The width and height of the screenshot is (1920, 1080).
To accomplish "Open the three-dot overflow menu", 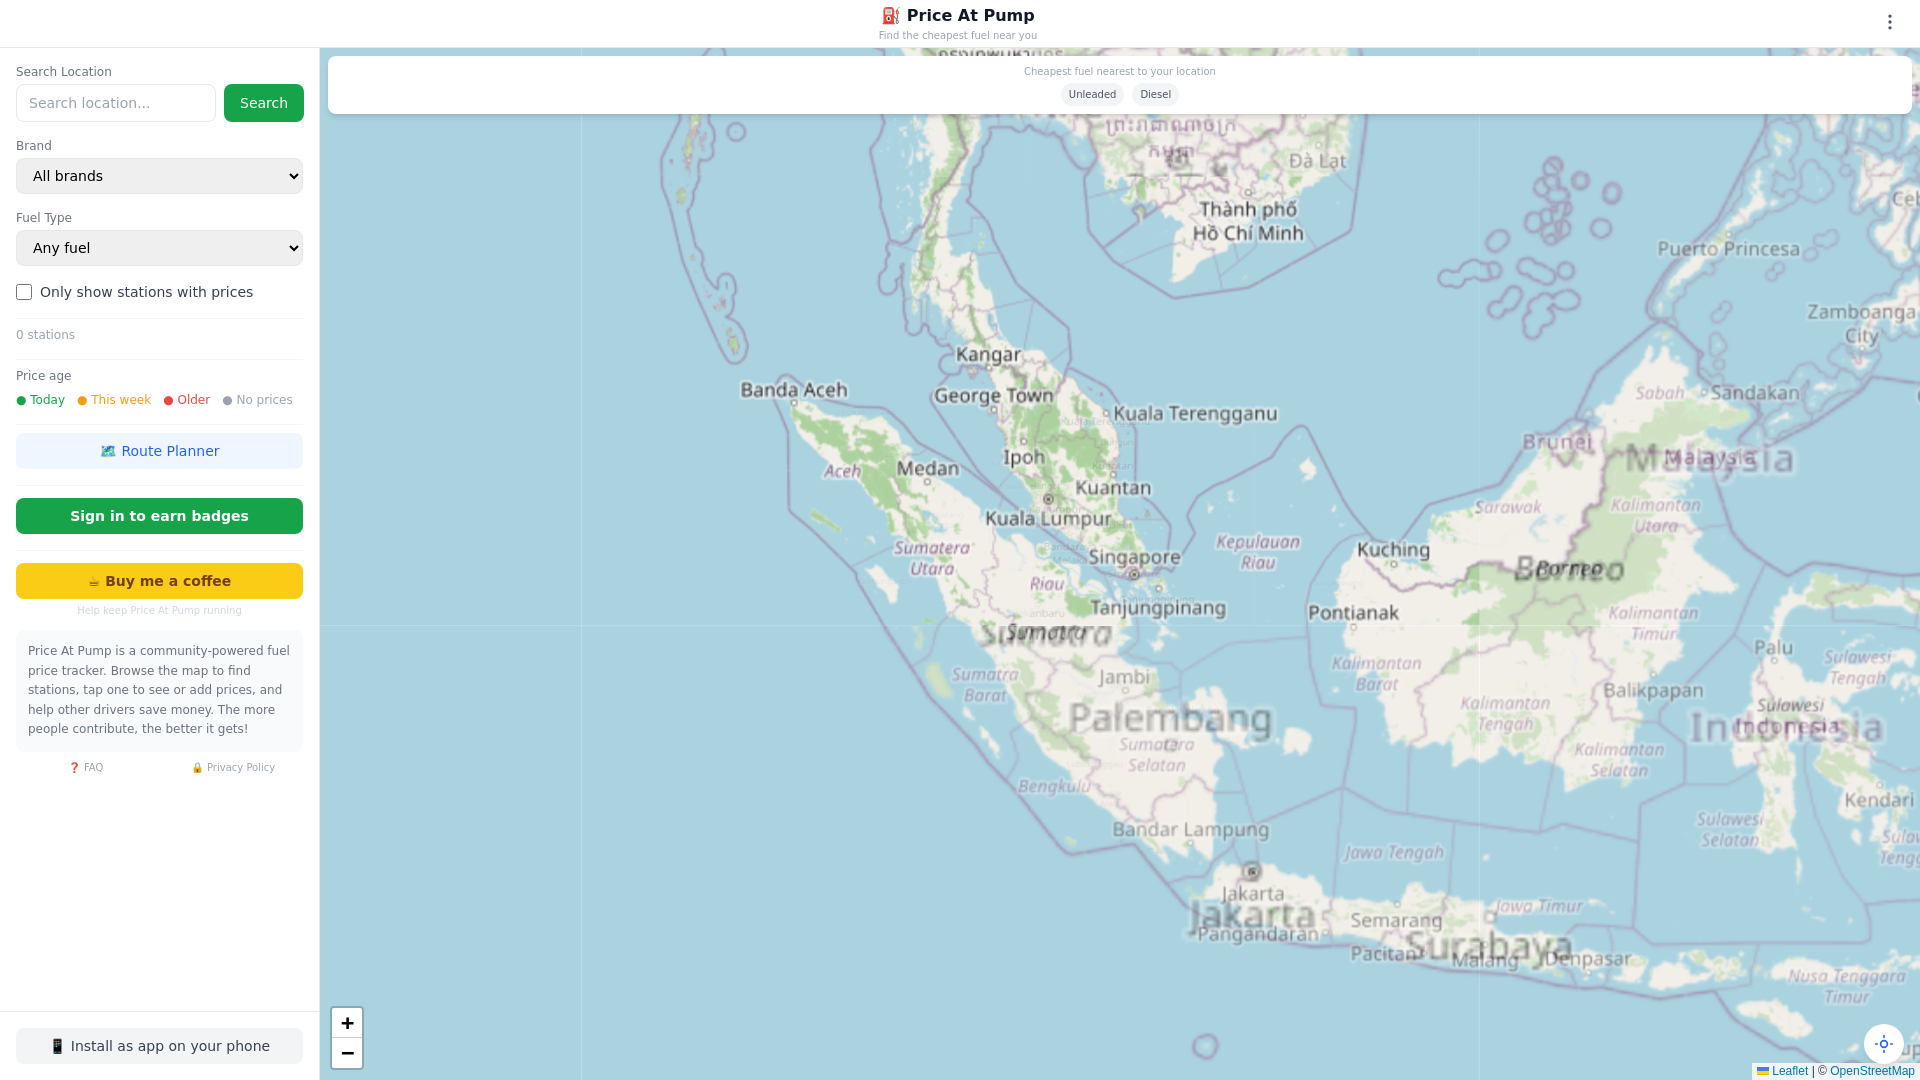I will (1889, 22).
